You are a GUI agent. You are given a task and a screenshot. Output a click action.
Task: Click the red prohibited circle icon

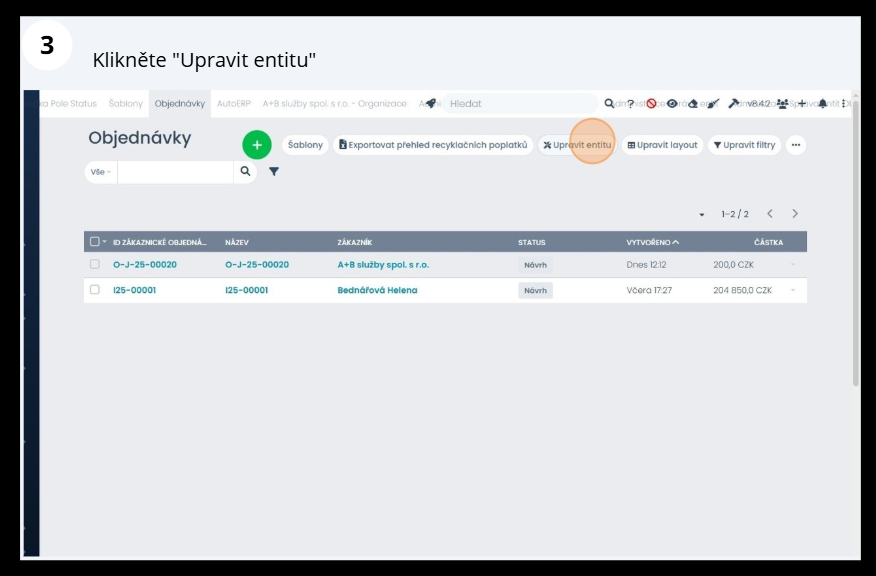pyautogui.click(x=651, y=103)
